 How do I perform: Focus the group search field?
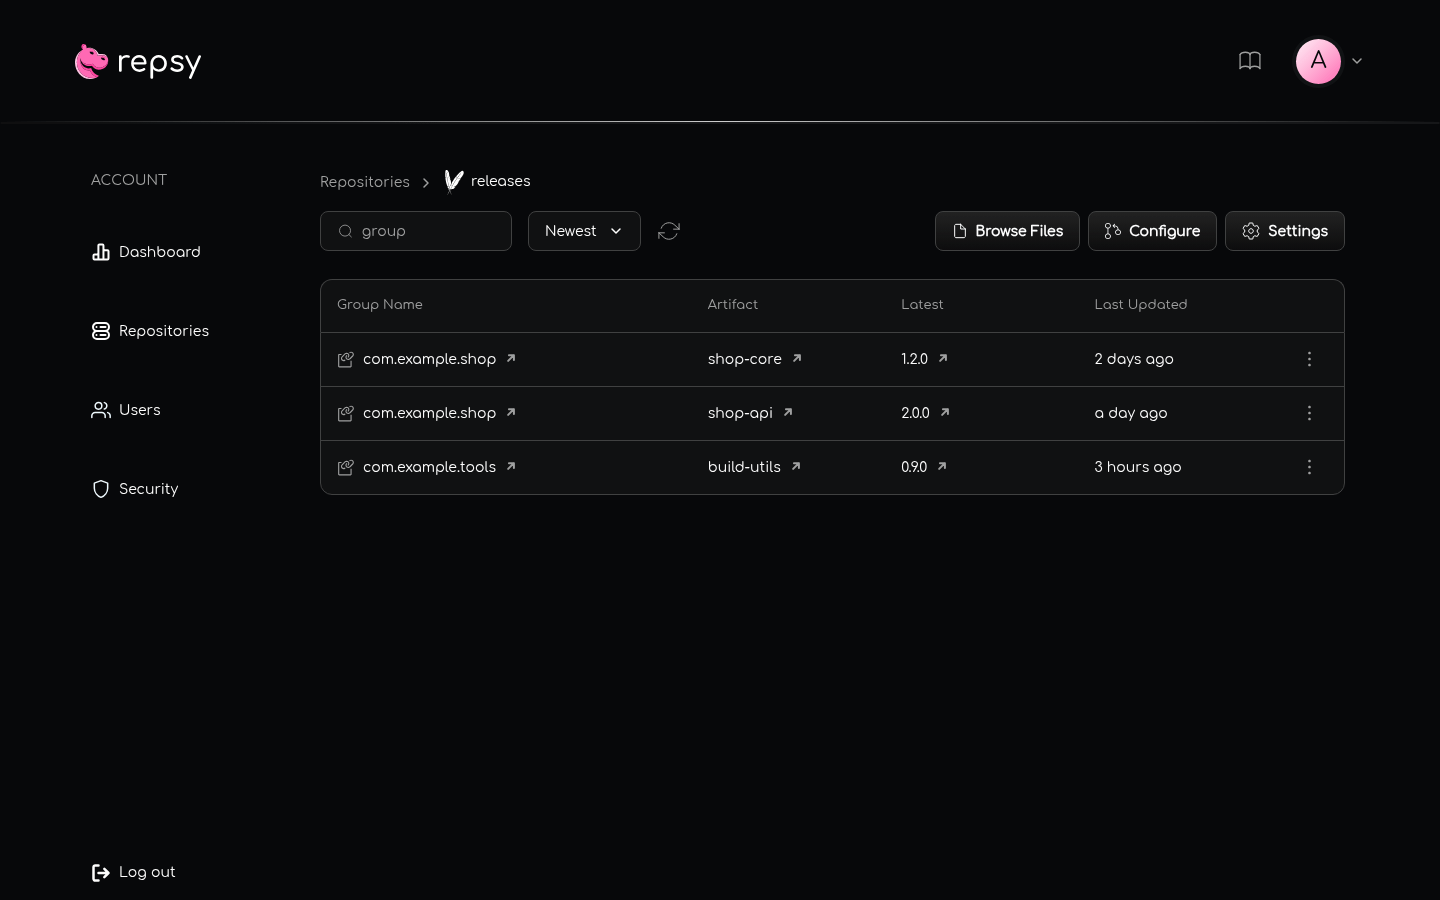[416, 231]
